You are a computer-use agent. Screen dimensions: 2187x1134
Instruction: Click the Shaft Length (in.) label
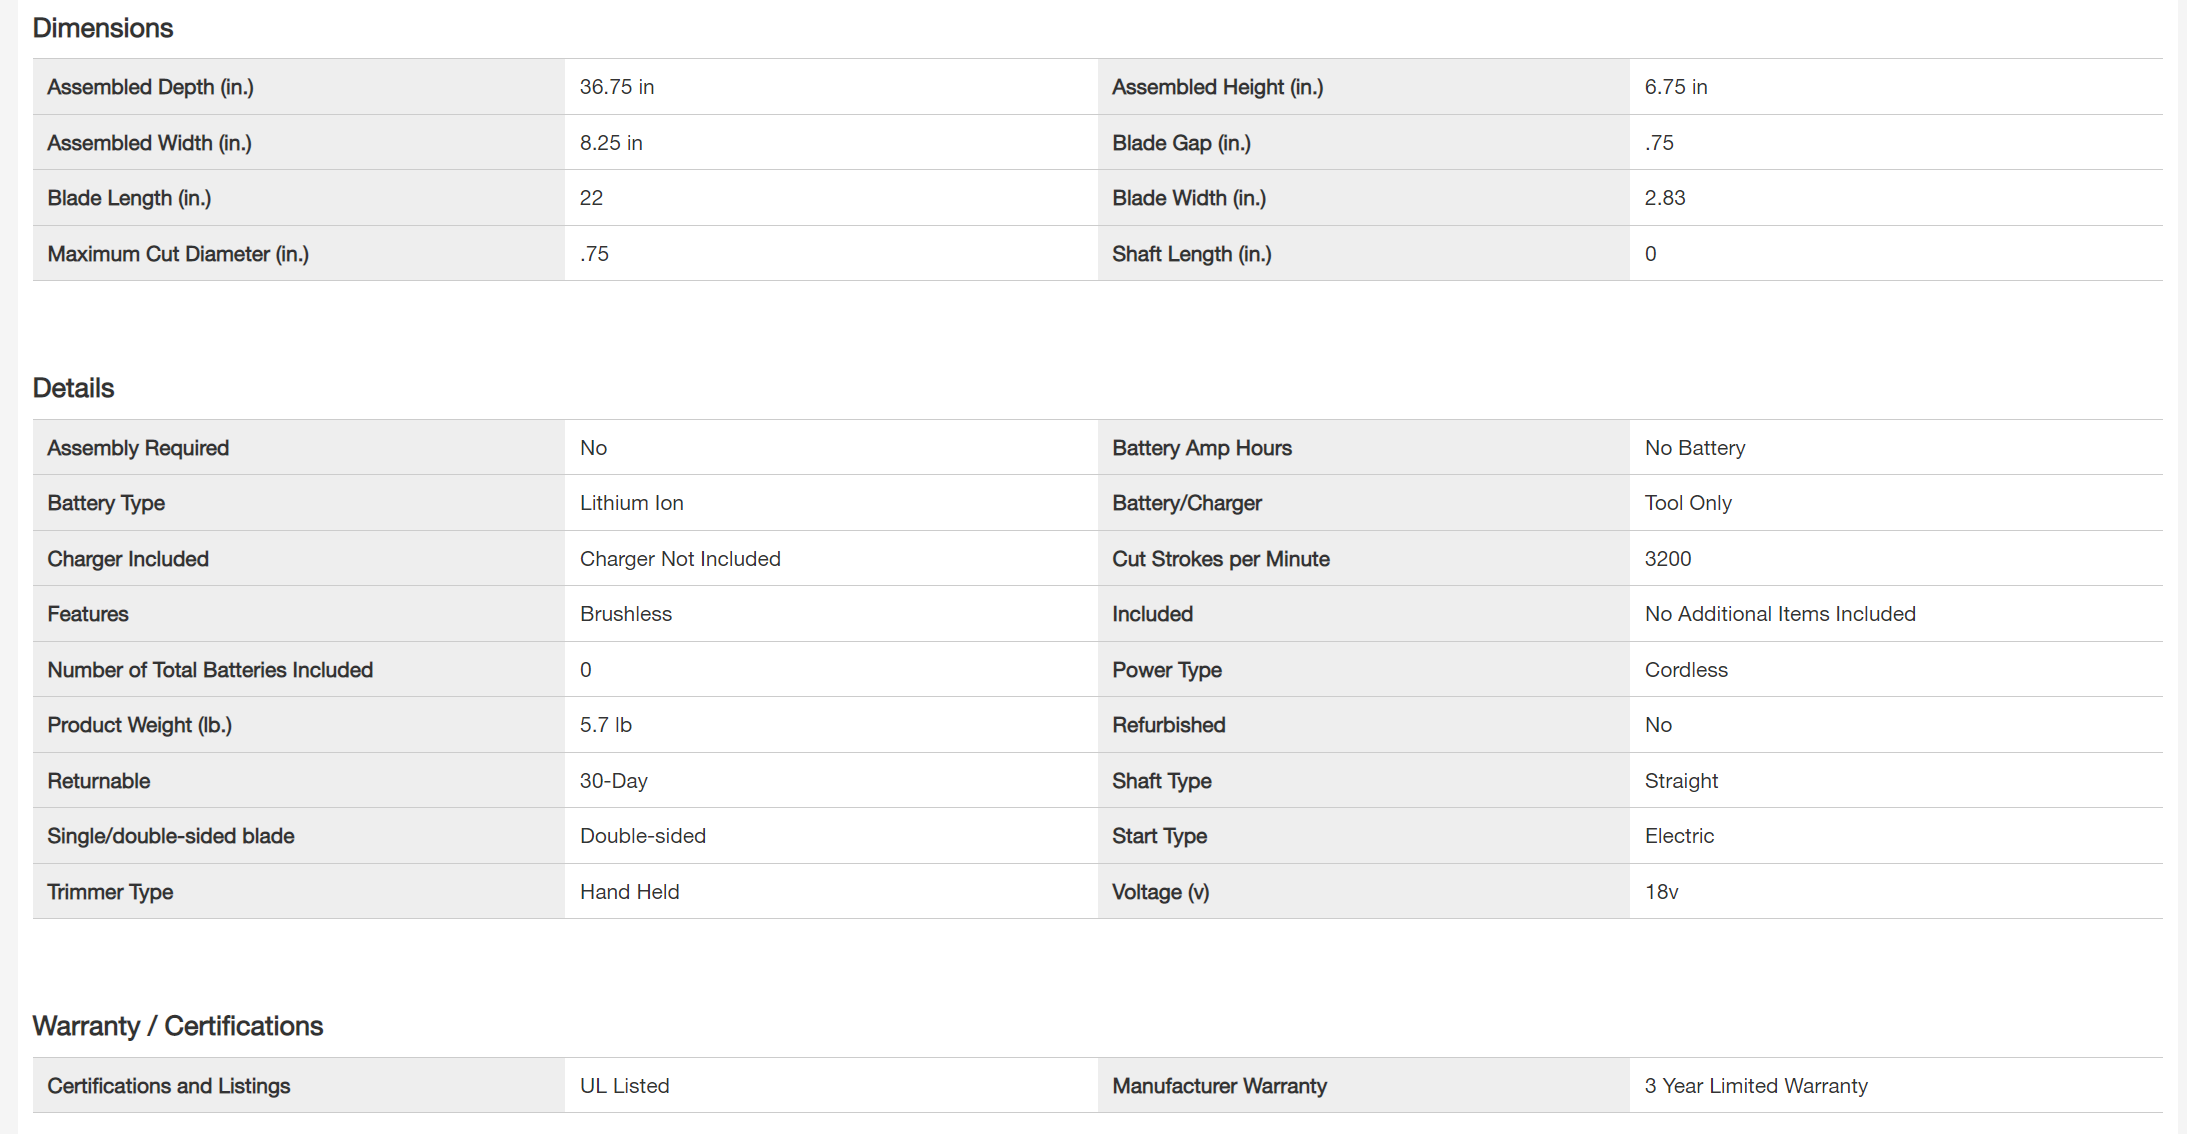coord(1191,254)
